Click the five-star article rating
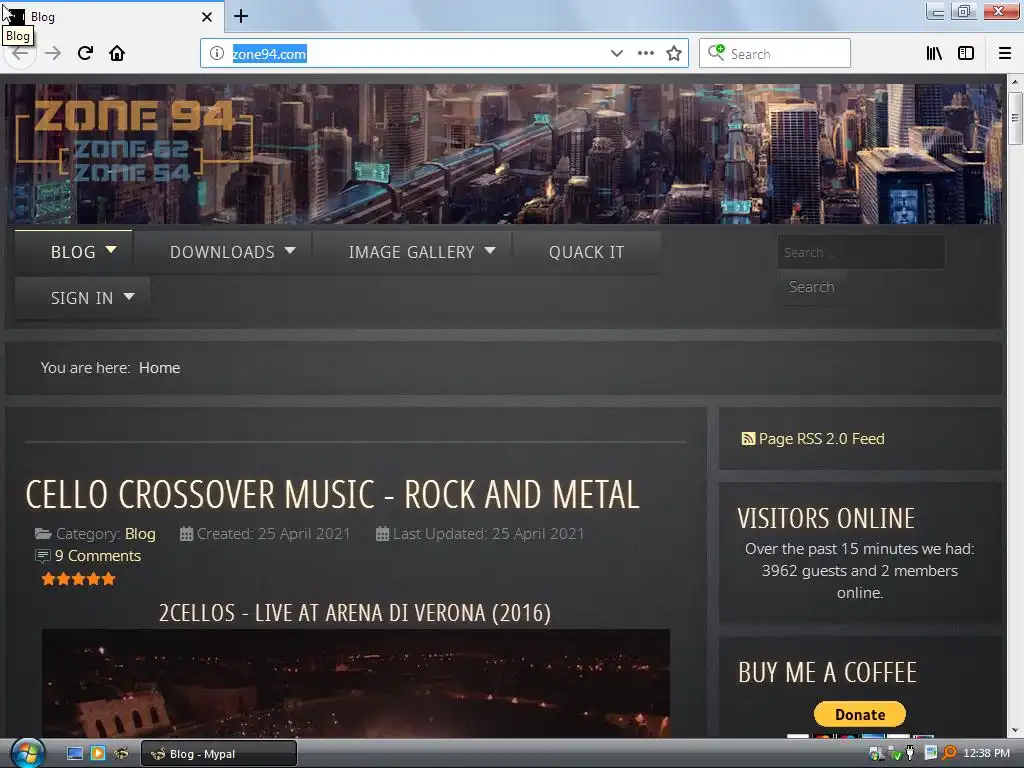The height and width of the screenshot is (768, 1024). pyautogui.click(x=78, y=579)
